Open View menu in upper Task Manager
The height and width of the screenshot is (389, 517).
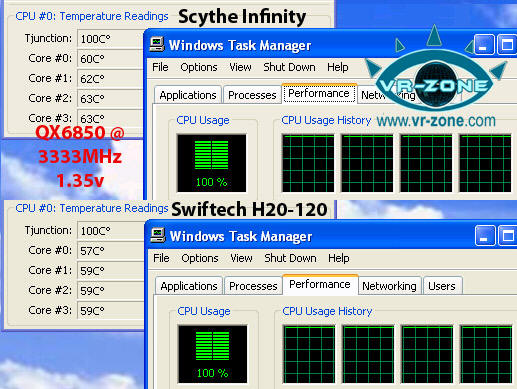click(240, 67)
